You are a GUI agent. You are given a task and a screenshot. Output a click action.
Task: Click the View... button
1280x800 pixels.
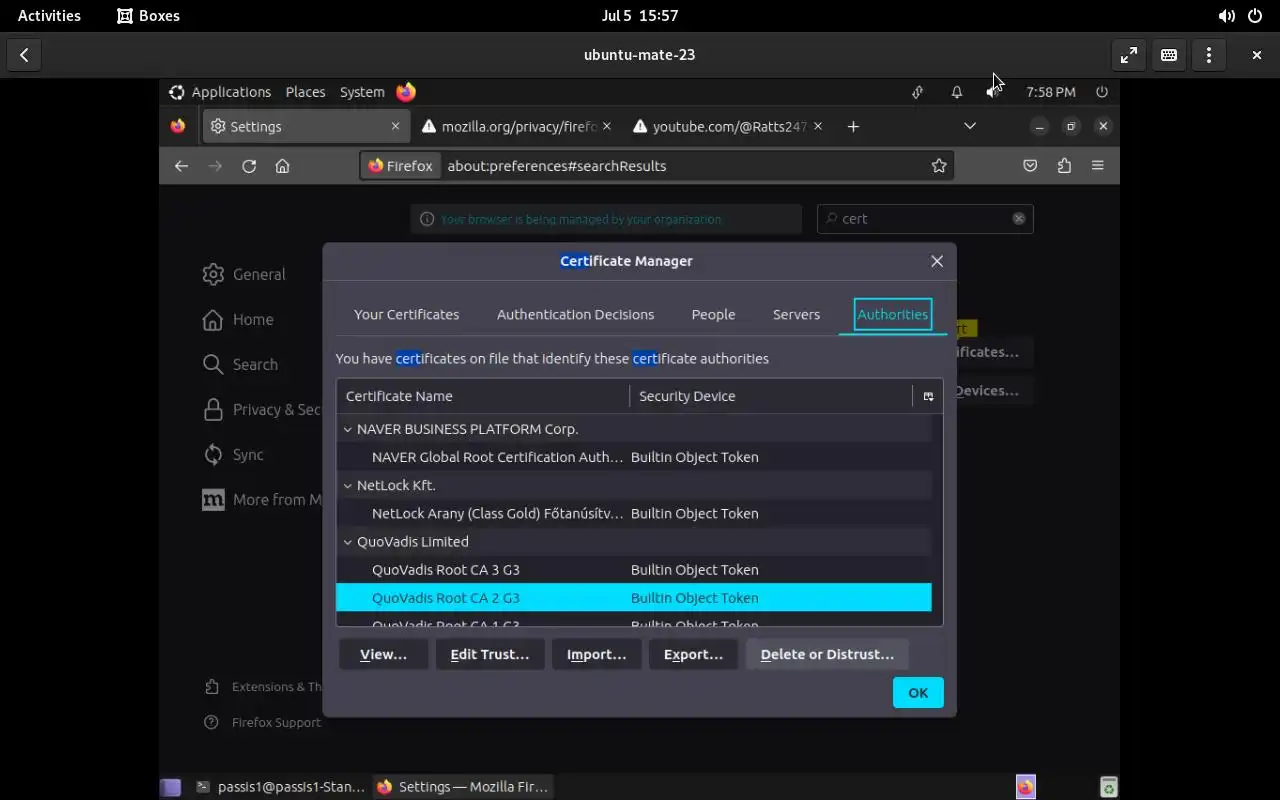click(383, 654)
